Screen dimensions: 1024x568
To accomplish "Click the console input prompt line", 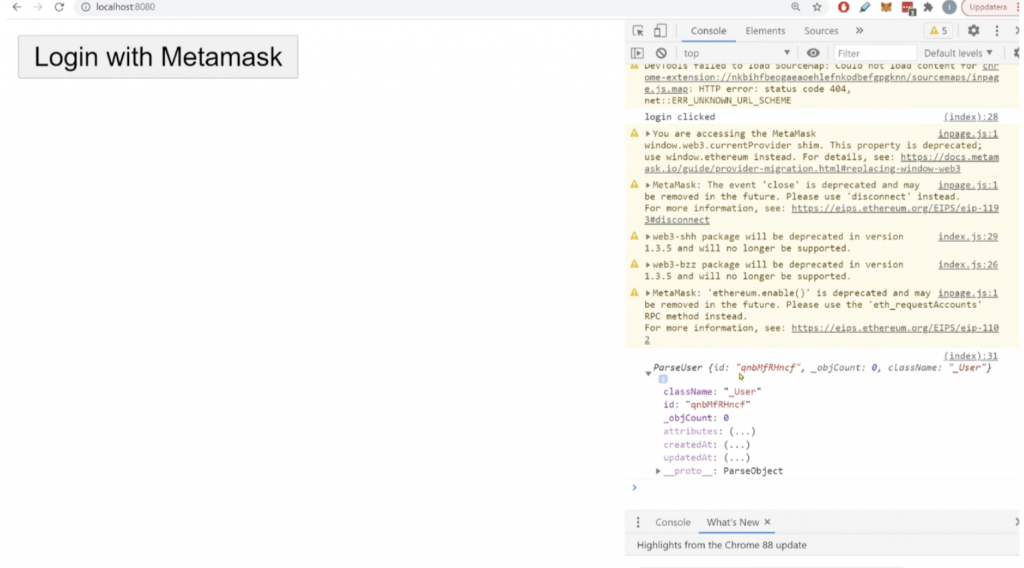I will (x=823, y=488).
